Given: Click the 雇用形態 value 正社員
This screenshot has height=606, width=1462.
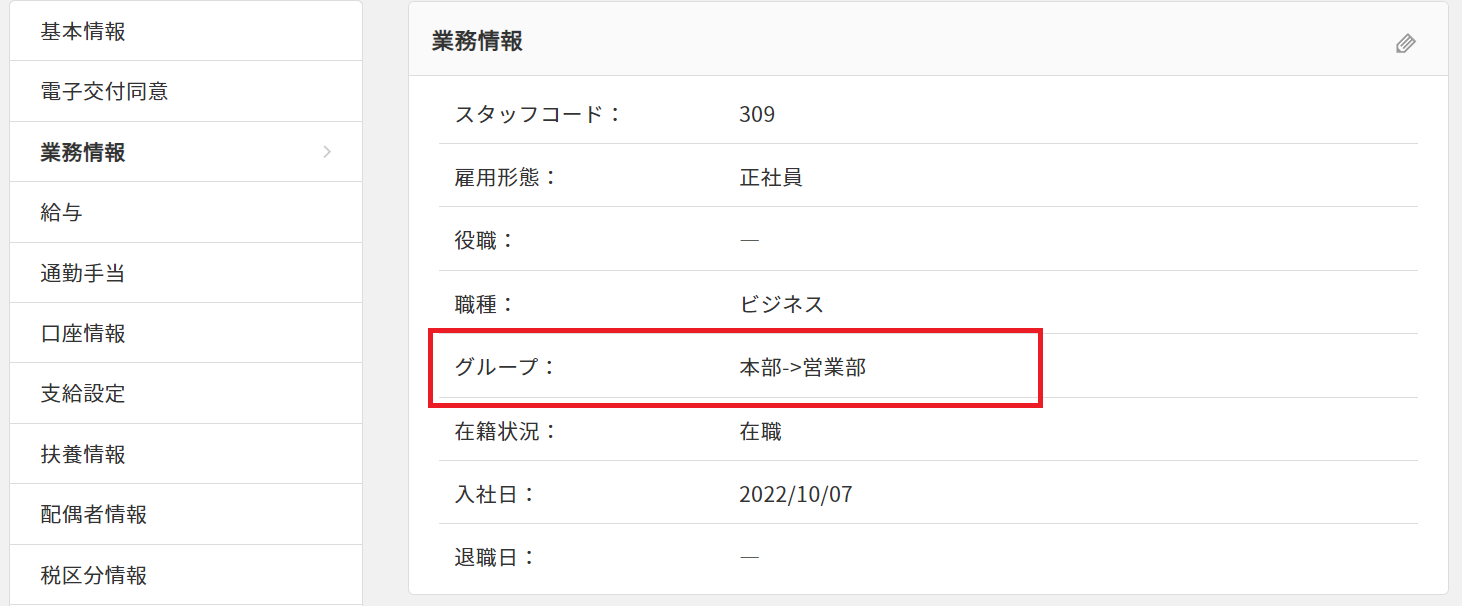Looking at the screenshot, I should coord(771,178).
